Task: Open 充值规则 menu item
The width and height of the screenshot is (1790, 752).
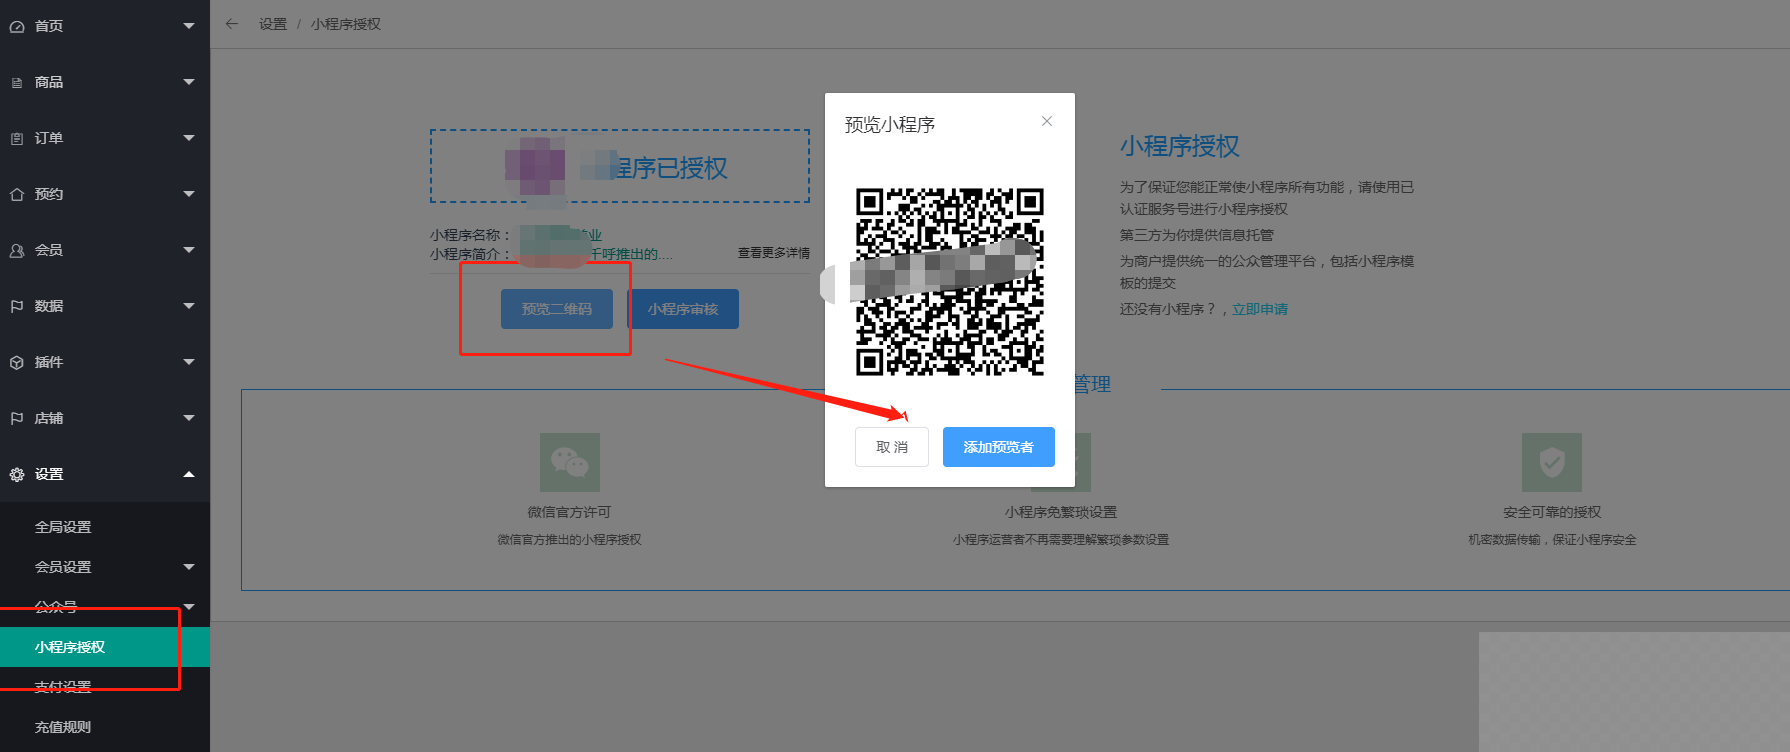Action: click(x=105, y=727)
